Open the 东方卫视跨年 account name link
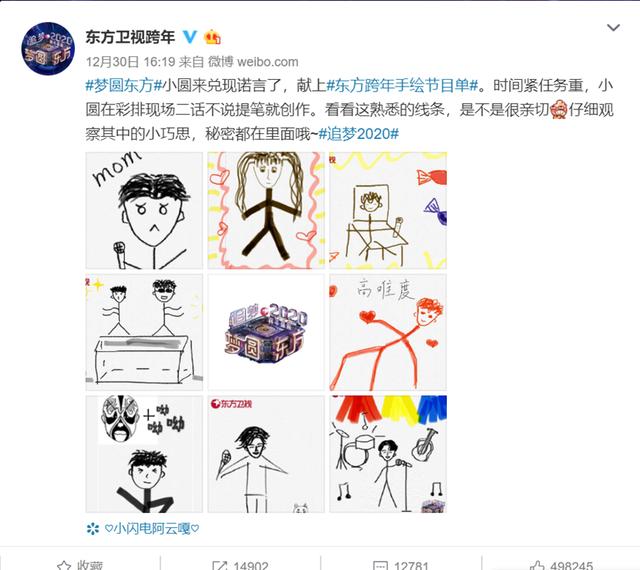Screen dimensions: 640x570 tap(130, 37)
